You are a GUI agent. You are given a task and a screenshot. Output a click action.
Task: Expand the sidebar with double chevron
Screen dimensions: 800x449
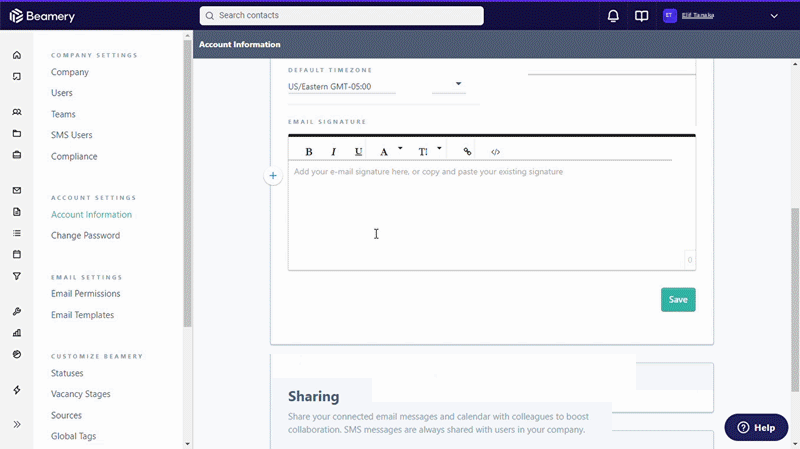[x=17, y=425]
